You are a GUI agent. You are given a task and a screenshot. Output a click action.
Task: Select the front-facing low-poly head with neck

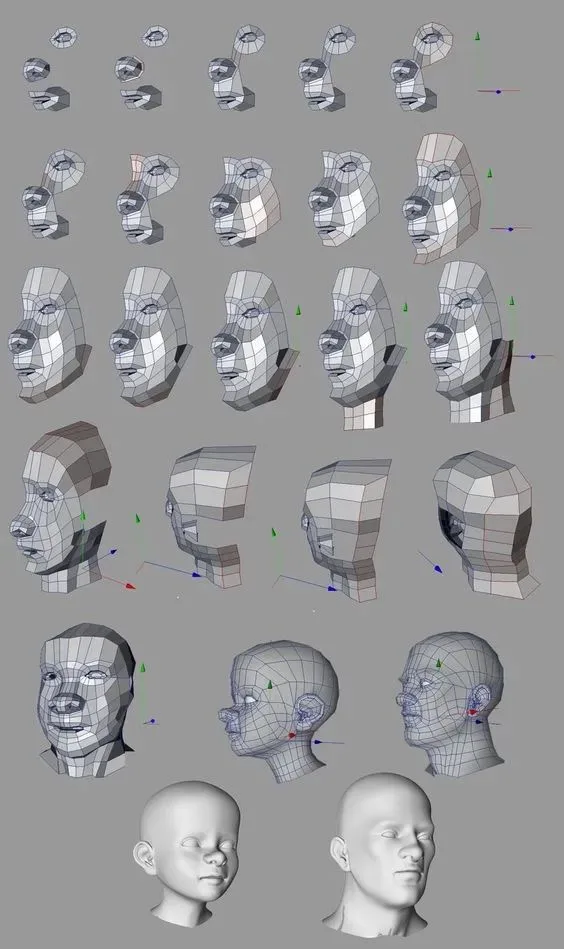86,700
